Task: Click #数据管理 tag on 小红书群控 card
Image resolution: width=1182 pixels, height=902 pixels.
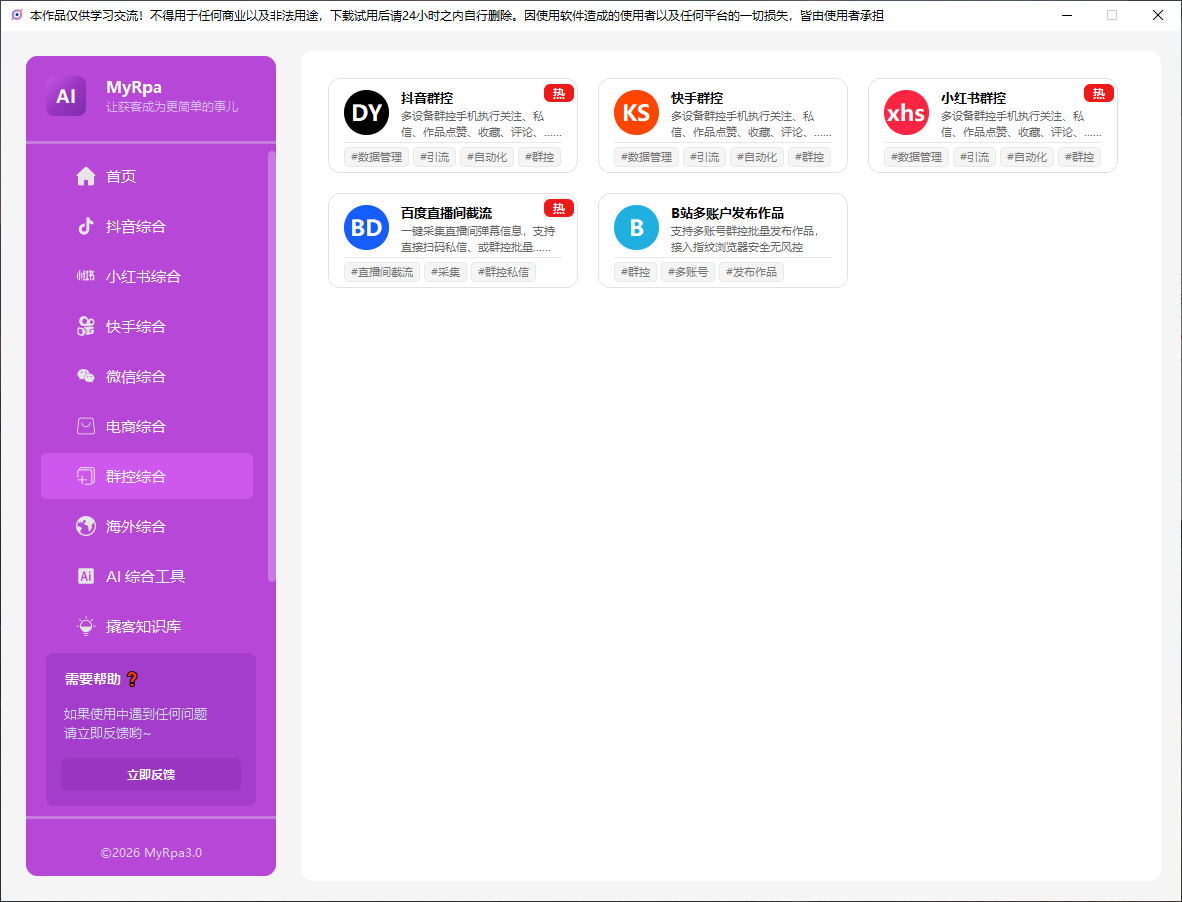Action: click(x=917, y=157)
